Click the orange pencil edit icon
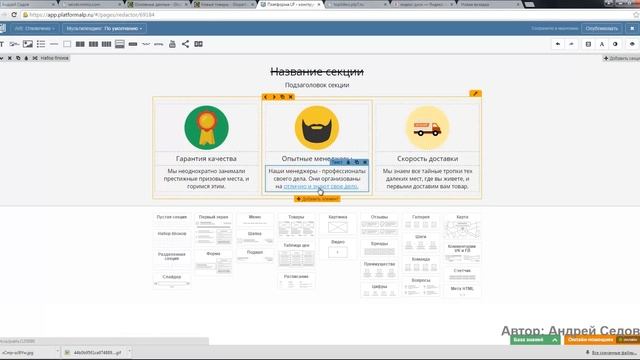The width and height of the screenshot is (640, 360). (x=476, y=93)
